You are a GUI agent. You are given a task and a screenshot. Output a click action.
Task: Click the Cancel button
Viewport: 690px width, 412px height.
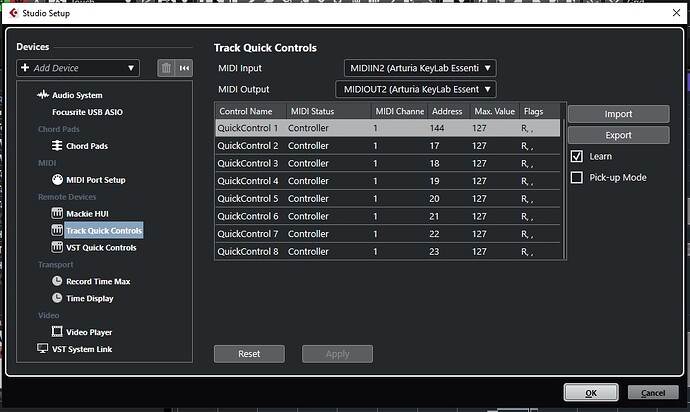(x=653, y=393)
